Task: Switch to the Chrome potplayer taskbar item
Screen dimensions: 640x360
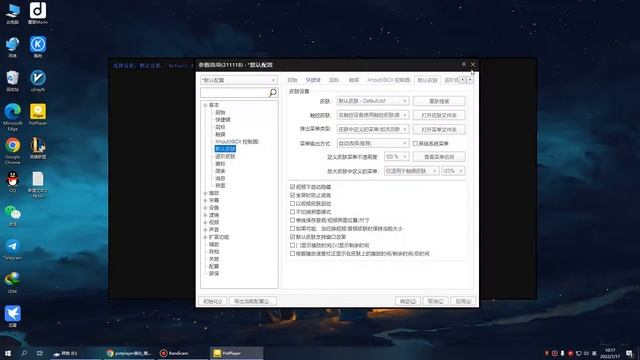Action: click(x=129, y=353)
